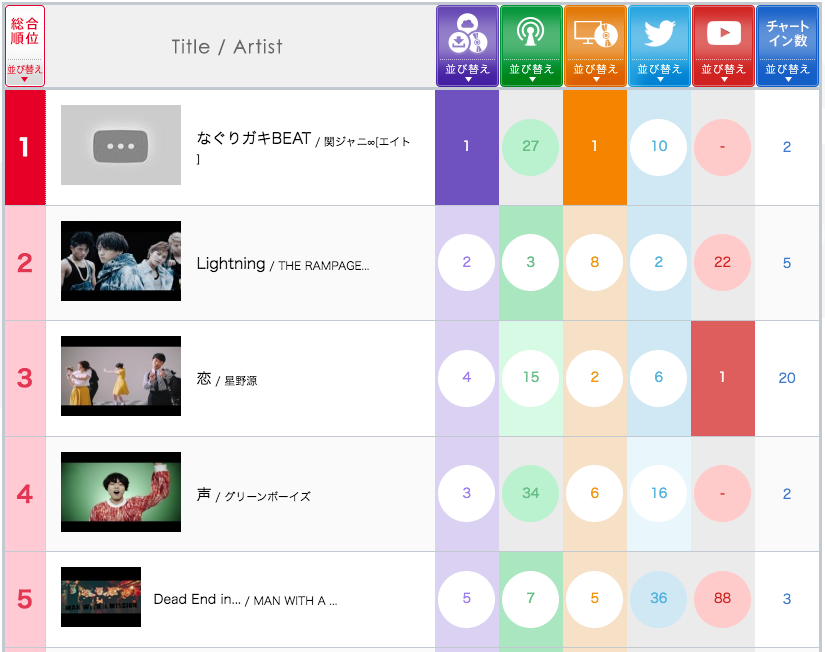
Task: Click the green radio antenna icon
Action: pos(531,34)
